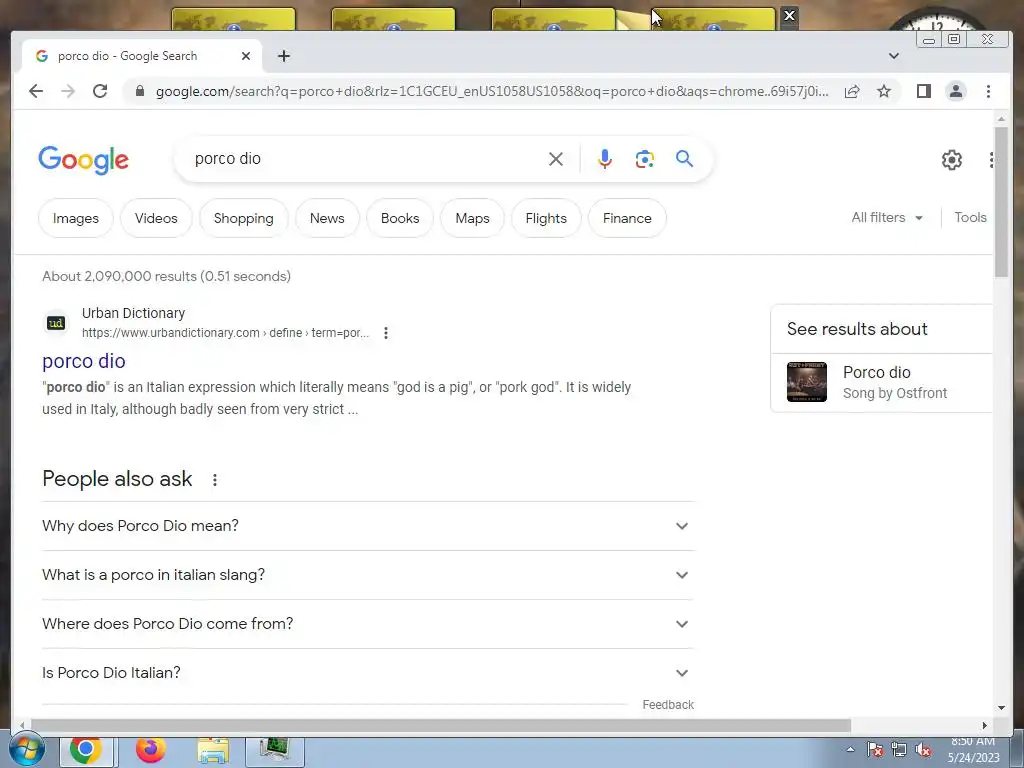Click the forward navigation arrow
The width and height of the screenshot is (1024, 768).
[x=68, y=91]
